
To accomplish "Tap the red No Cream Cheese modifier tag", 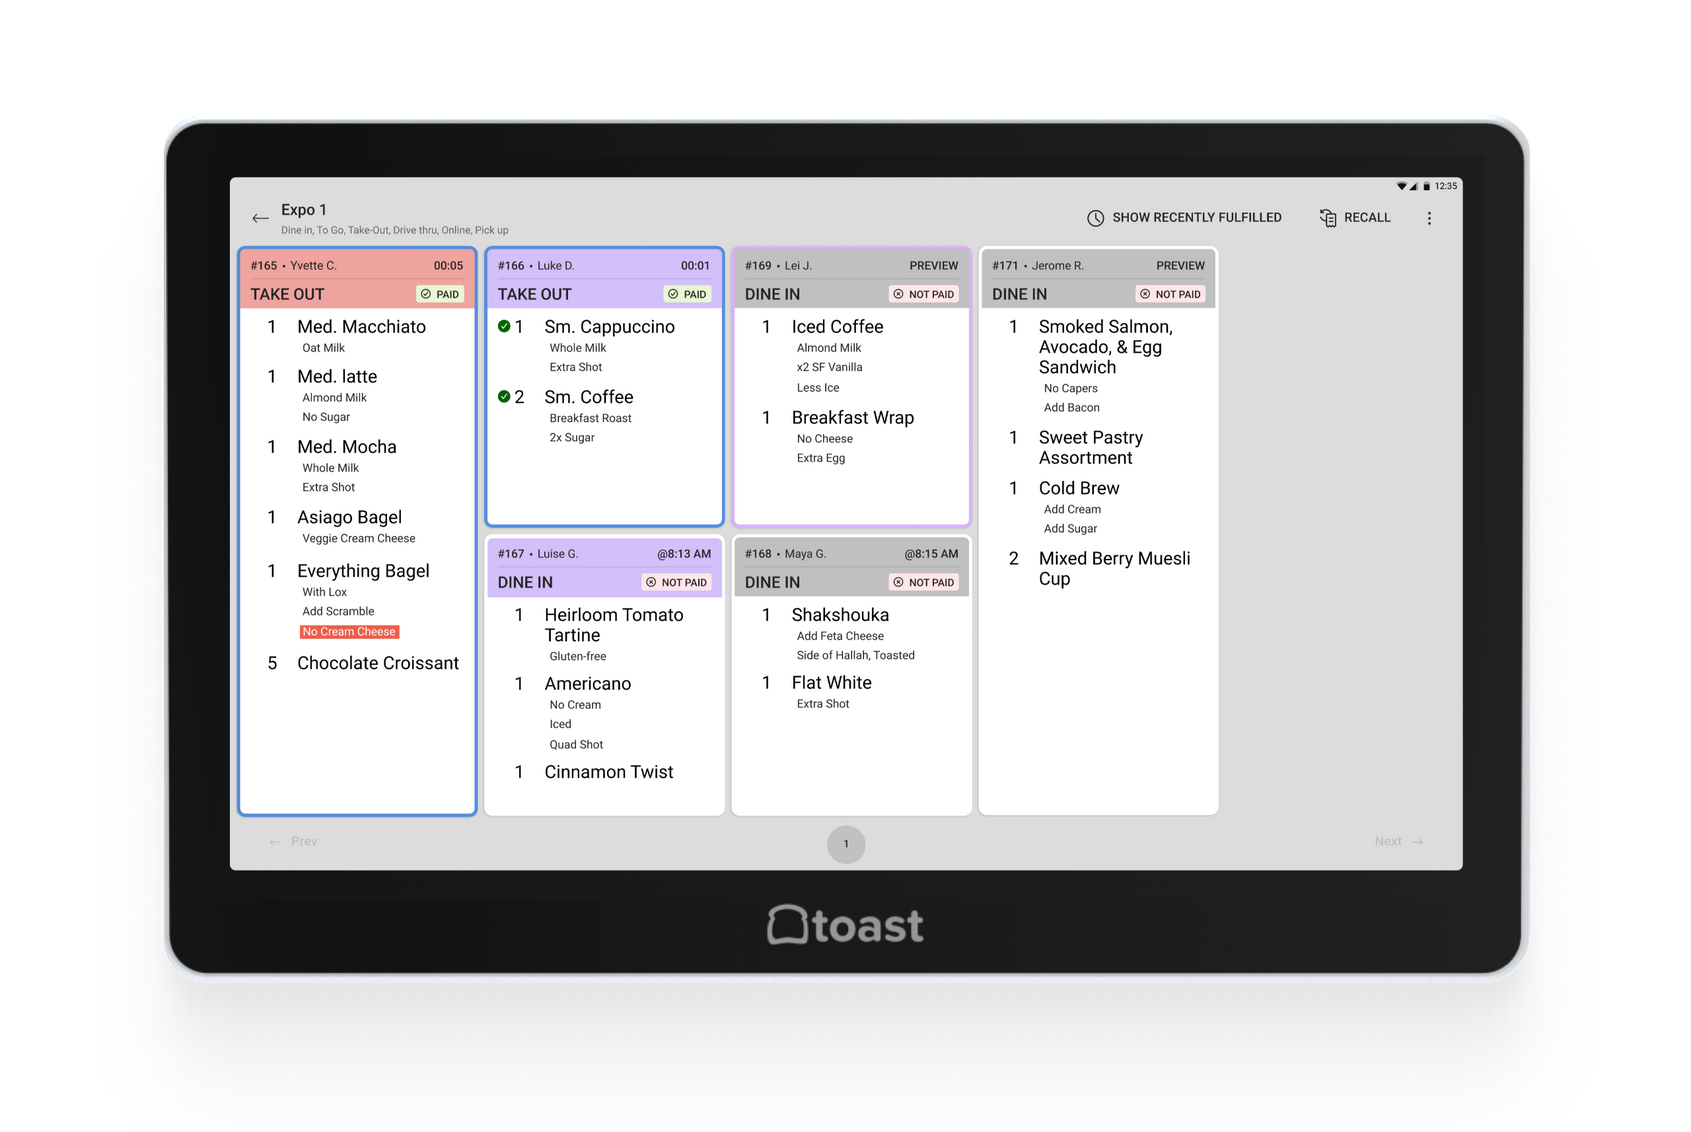I will point(349,632).
